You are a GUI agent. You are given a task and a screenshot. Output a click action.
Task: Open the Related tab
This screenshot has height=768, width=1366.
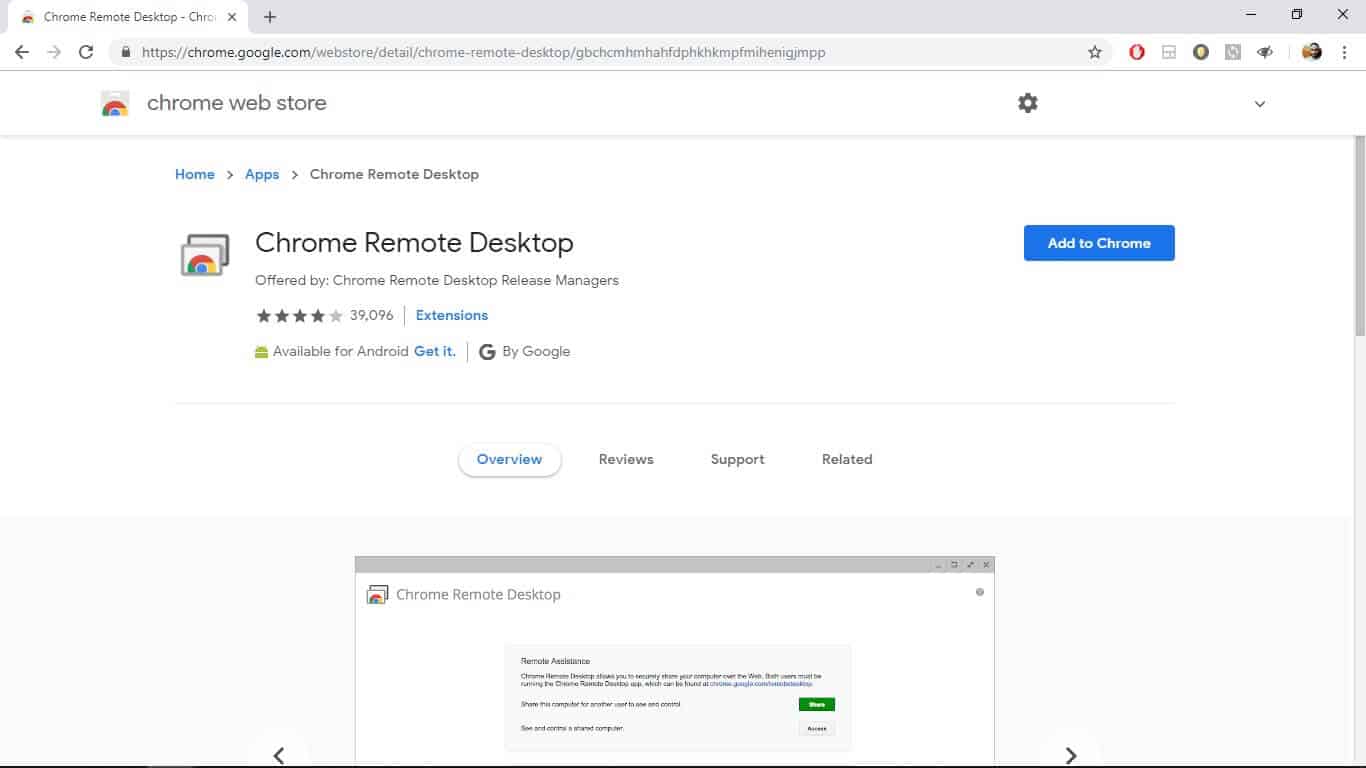(847, 460)
